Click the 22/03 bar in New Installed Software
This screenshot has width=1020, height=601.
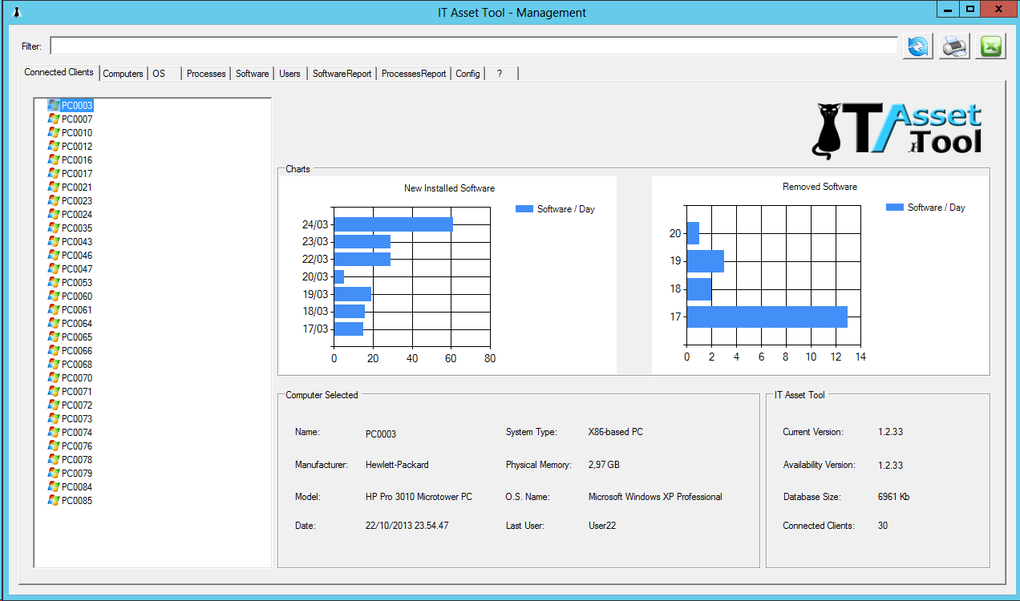(x=362, y=259)
